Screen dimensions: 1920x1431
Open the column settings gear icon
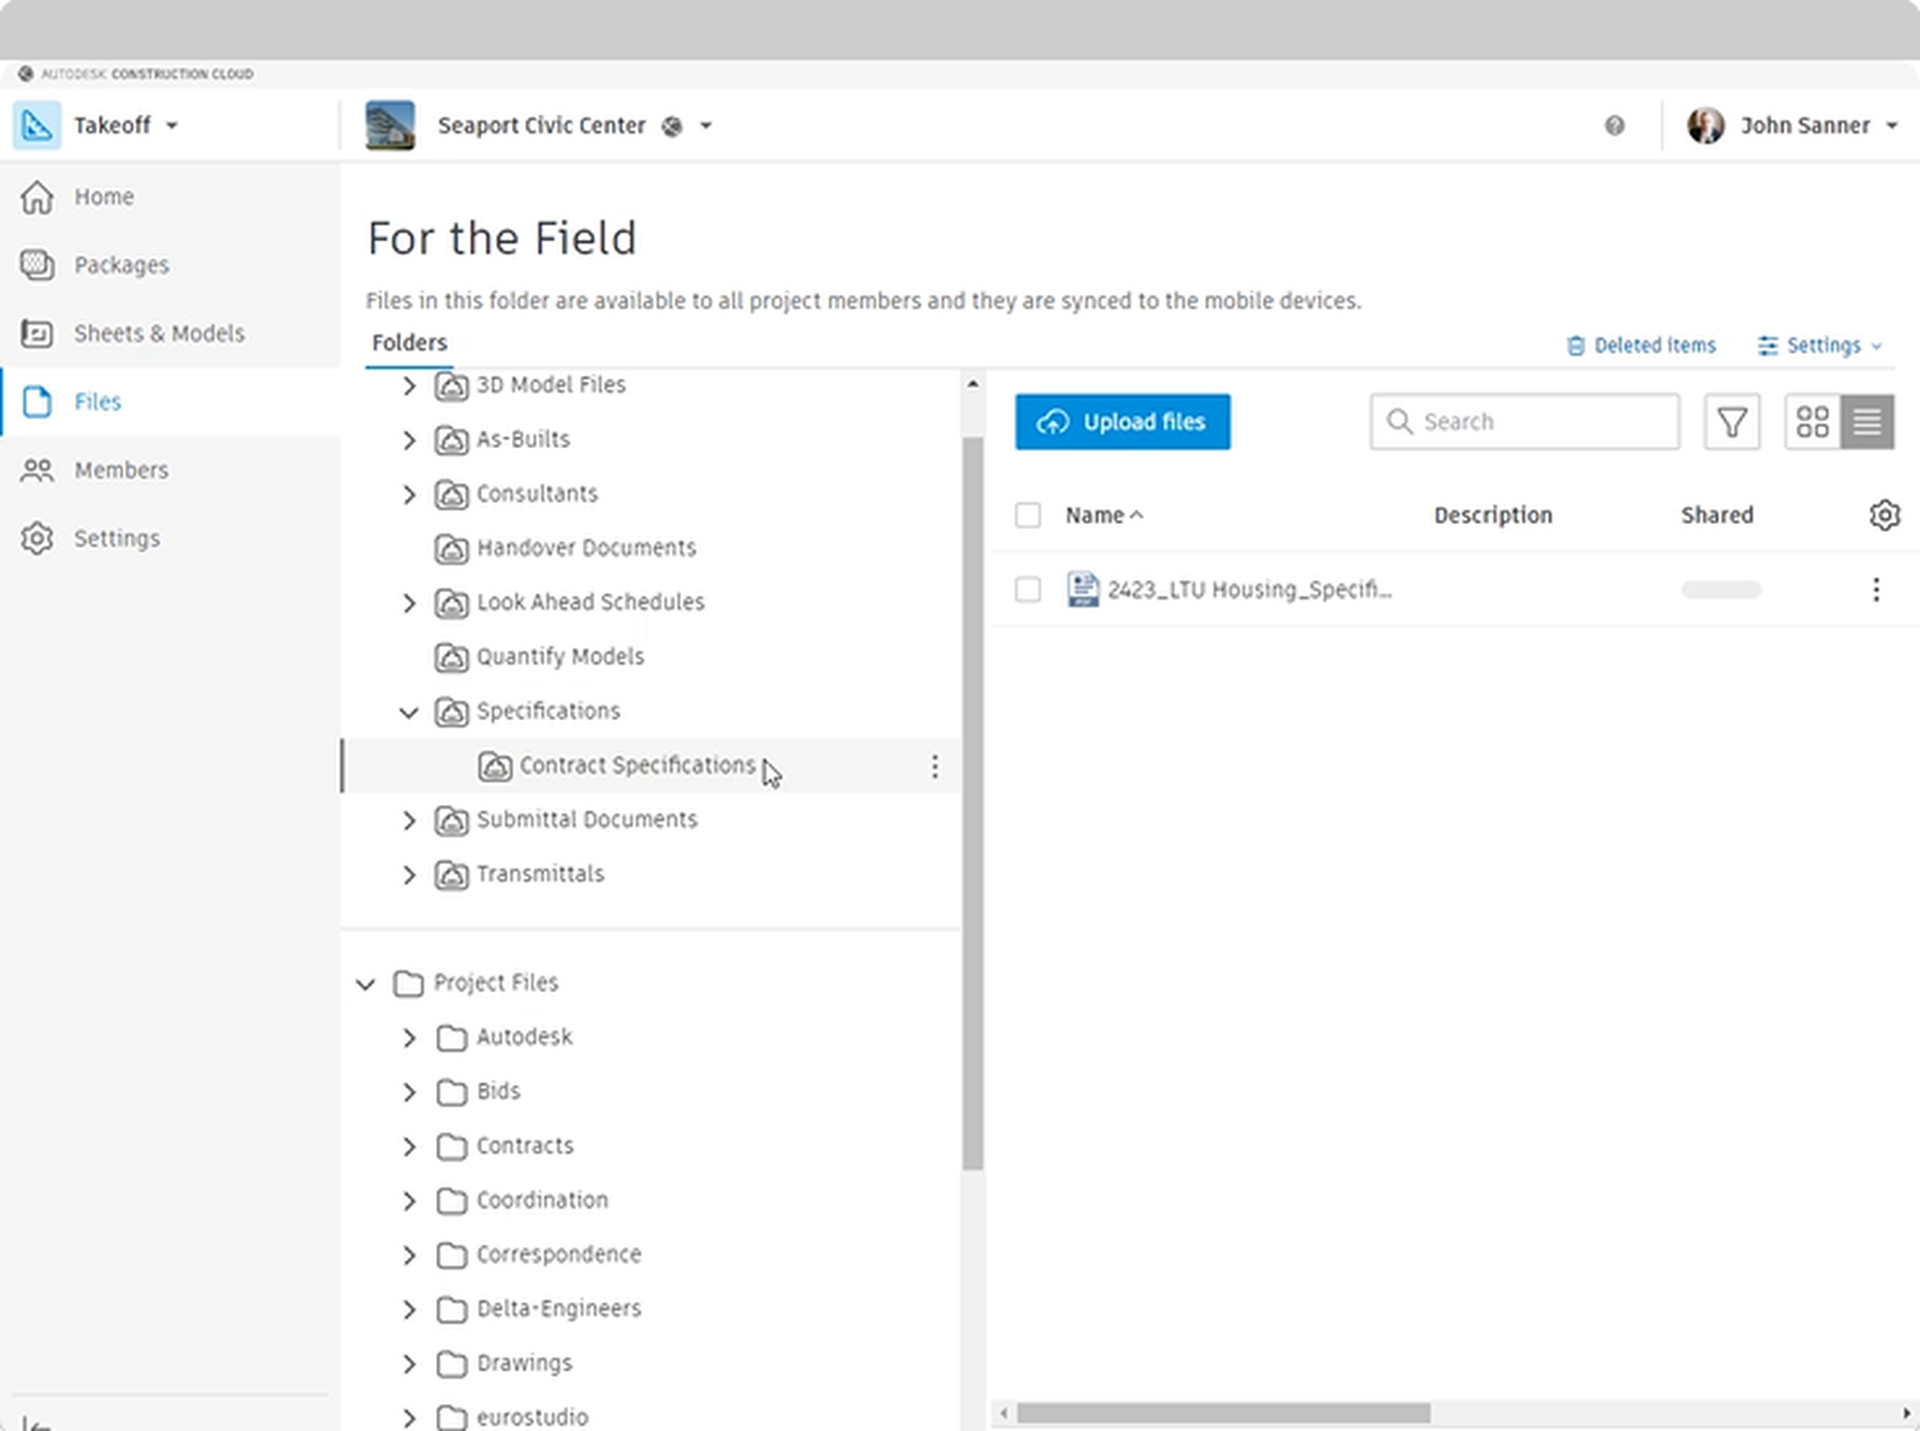point(1884,515)
